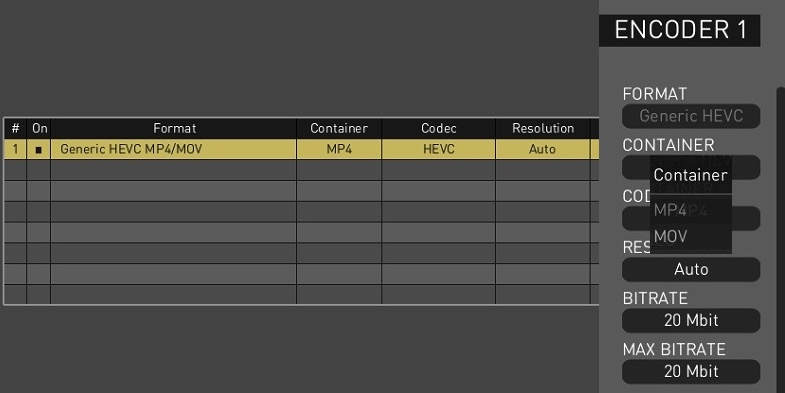Toggle the On checkbox for encoder 1

pyautogui.click(x=39, y=150)
